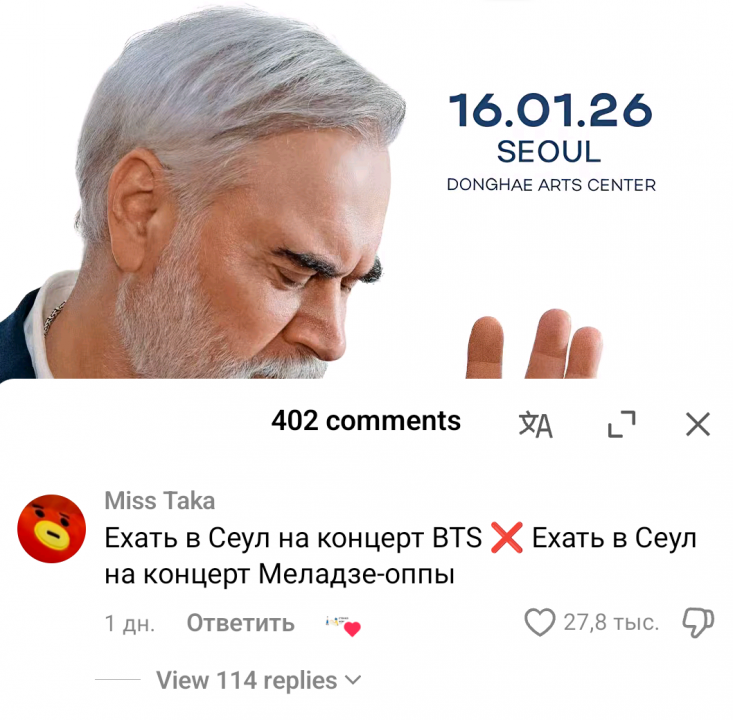Screen dimensions: 733x720
Task: Expand the comments panel to fullscreen
Action: pyautogui.click(x=622, y=424)
